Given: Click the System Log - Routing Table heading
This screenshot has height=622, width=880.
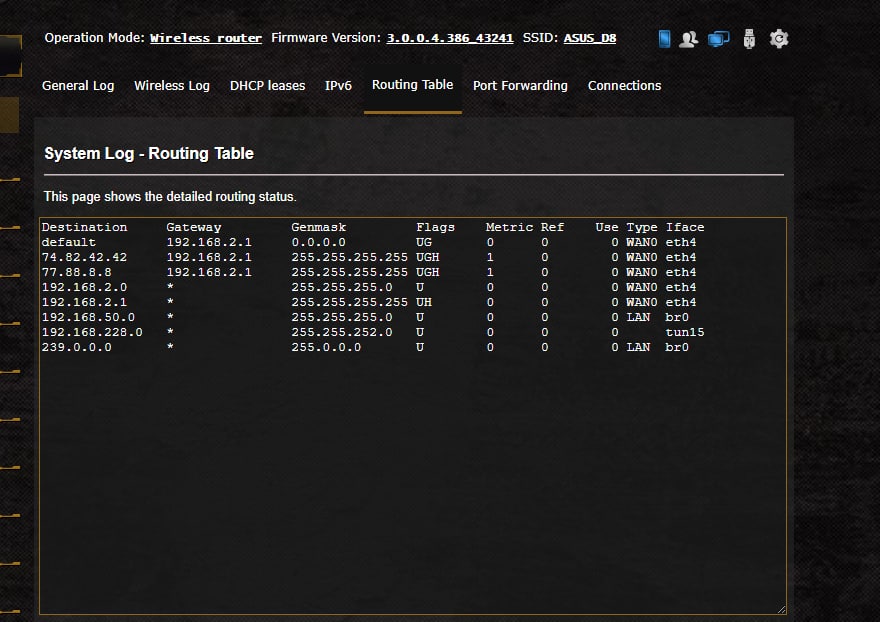Looking at the screenshot, I should click(149, 154).
